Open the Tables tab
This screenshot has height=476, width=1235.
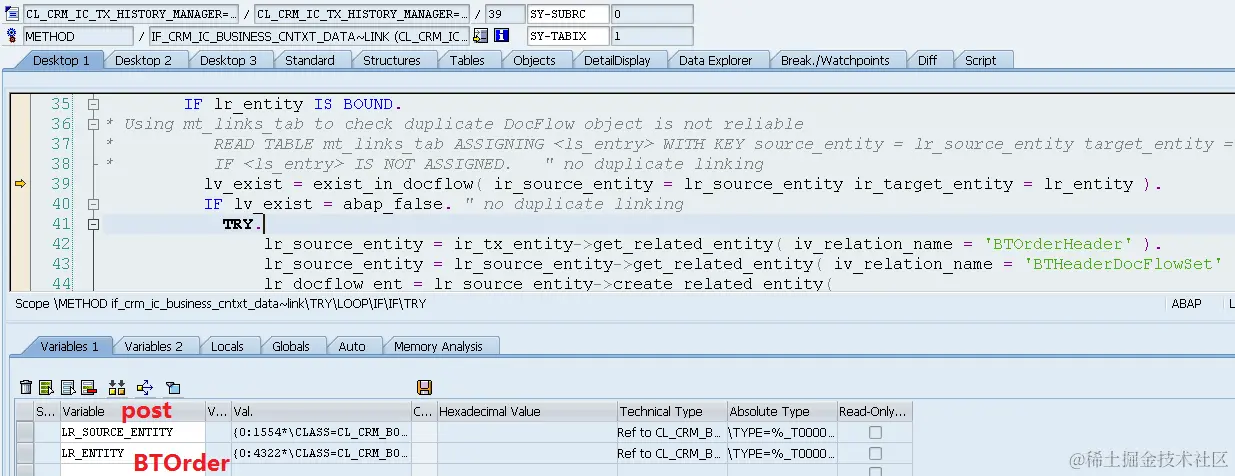coord(467,60)
